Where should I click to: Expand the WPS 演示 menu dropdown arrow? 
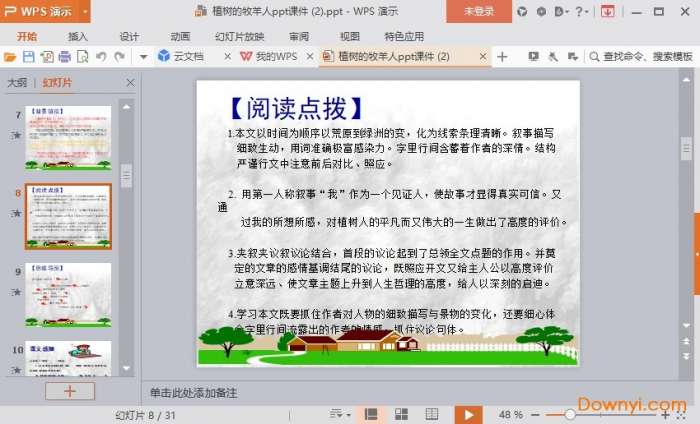(x=84, y=11)
